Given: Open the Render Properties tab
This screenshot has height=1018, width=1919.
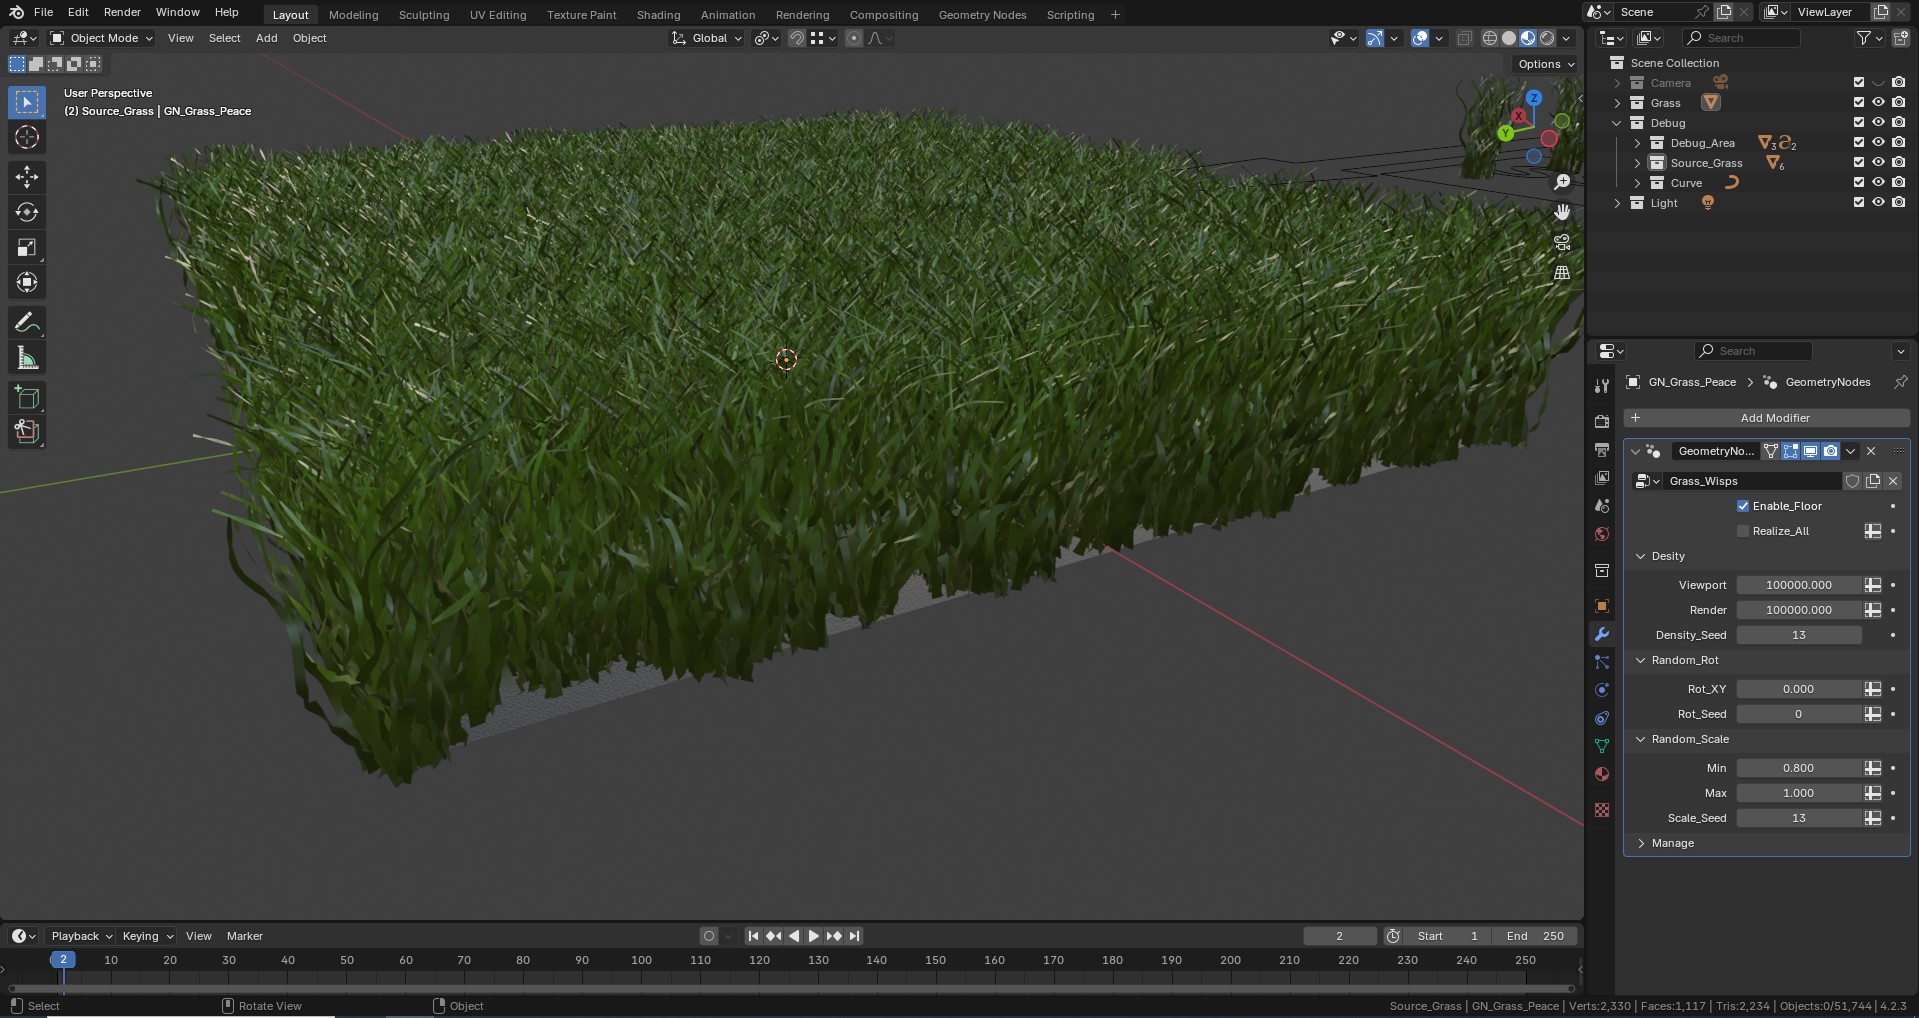Looking at the screenshot, I should pos(1601,420).
